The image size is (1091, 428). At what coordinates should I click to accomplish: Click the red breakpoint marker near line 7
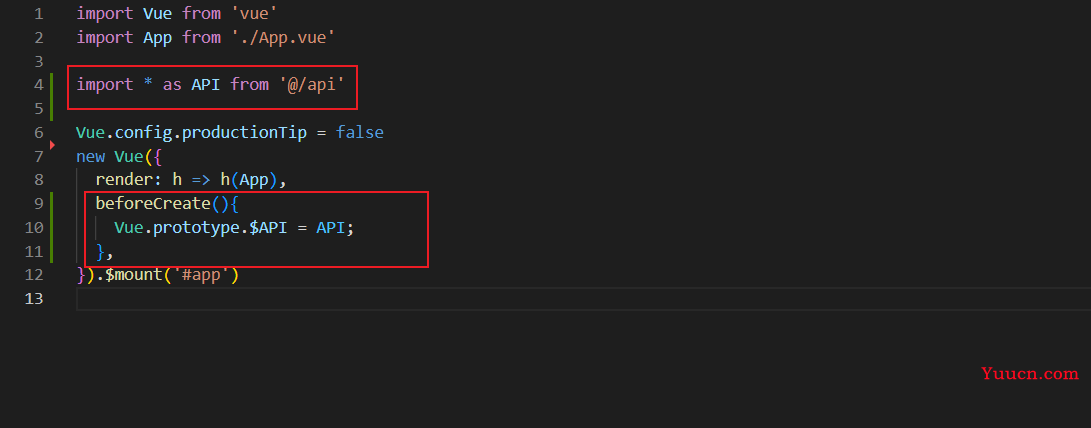coord(52,145)
